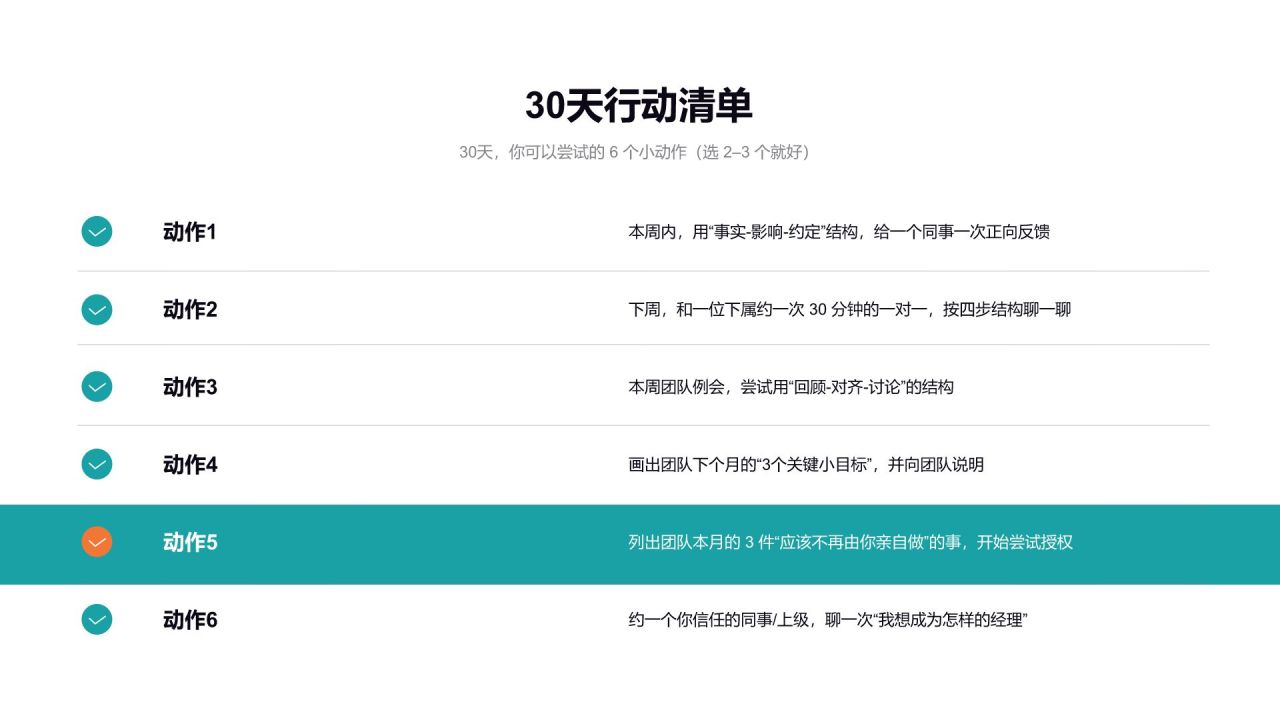The width and height of the screenshot is (1280, 720).
Task: Click the 回顾-对齐-讨论 meeting description
Action: pos(791,387)
